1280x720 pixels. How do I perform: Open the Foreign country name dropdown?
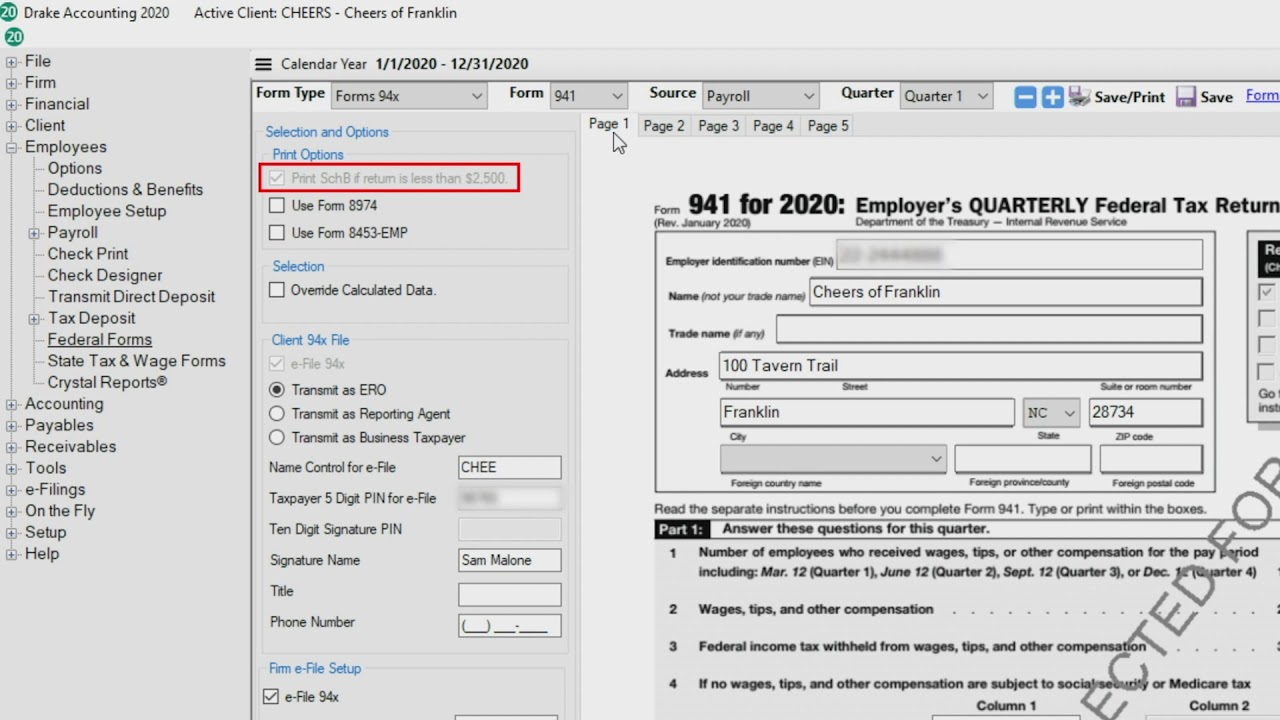(832, 459)
